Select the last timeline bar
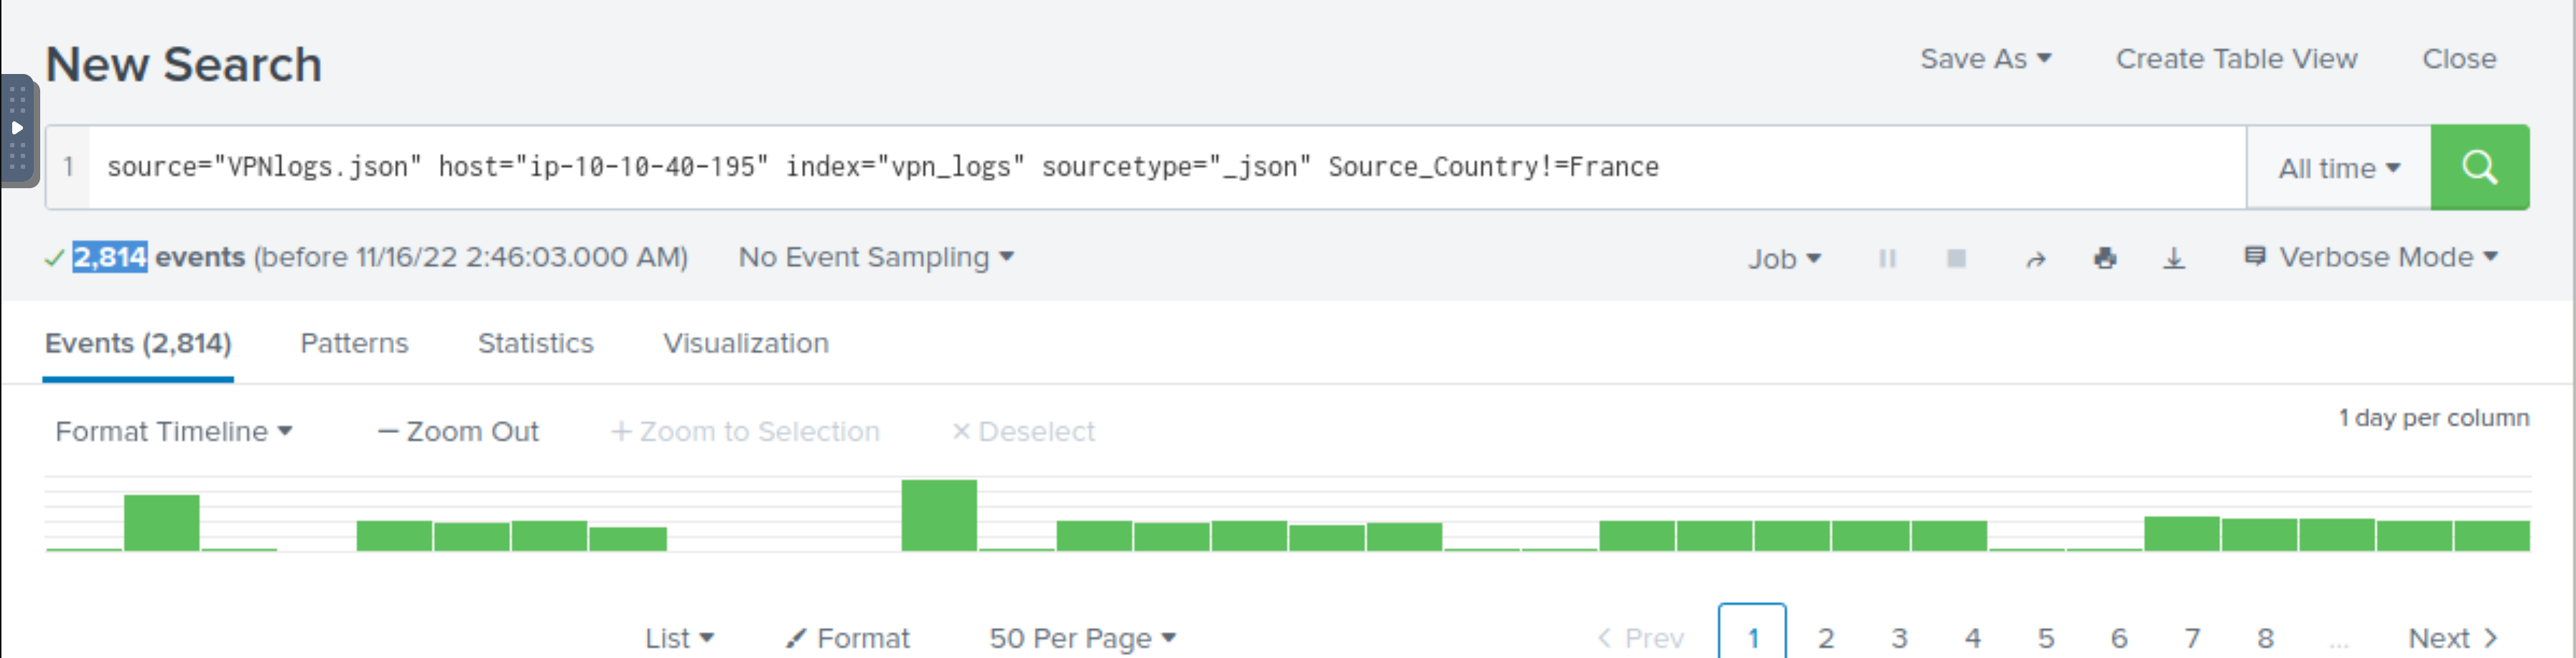This screenshot has height=658, width=2576. tap(2492, 535)
